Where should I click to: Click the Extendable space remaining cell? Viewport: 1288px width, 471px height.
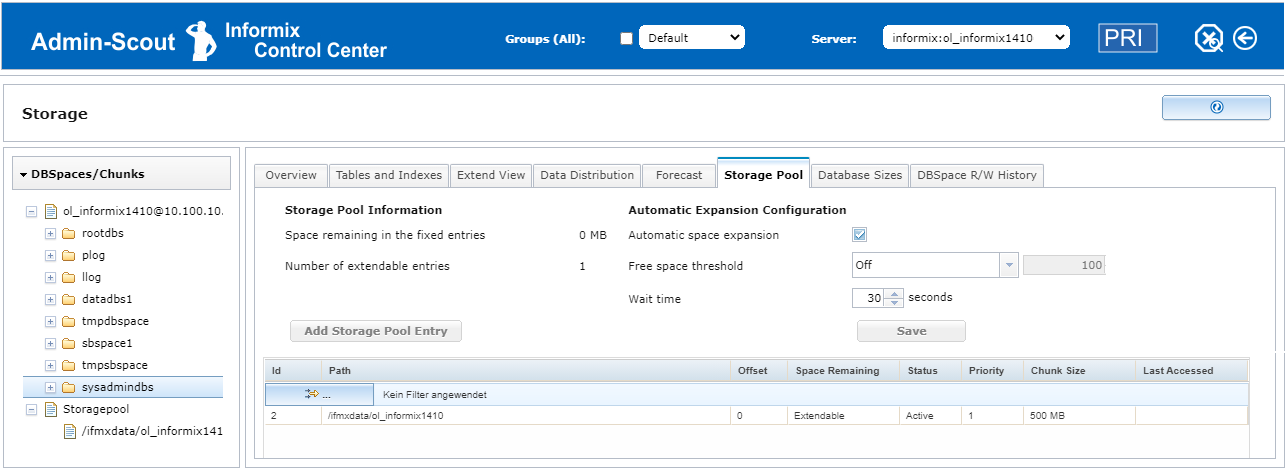(x=843, y=415)
